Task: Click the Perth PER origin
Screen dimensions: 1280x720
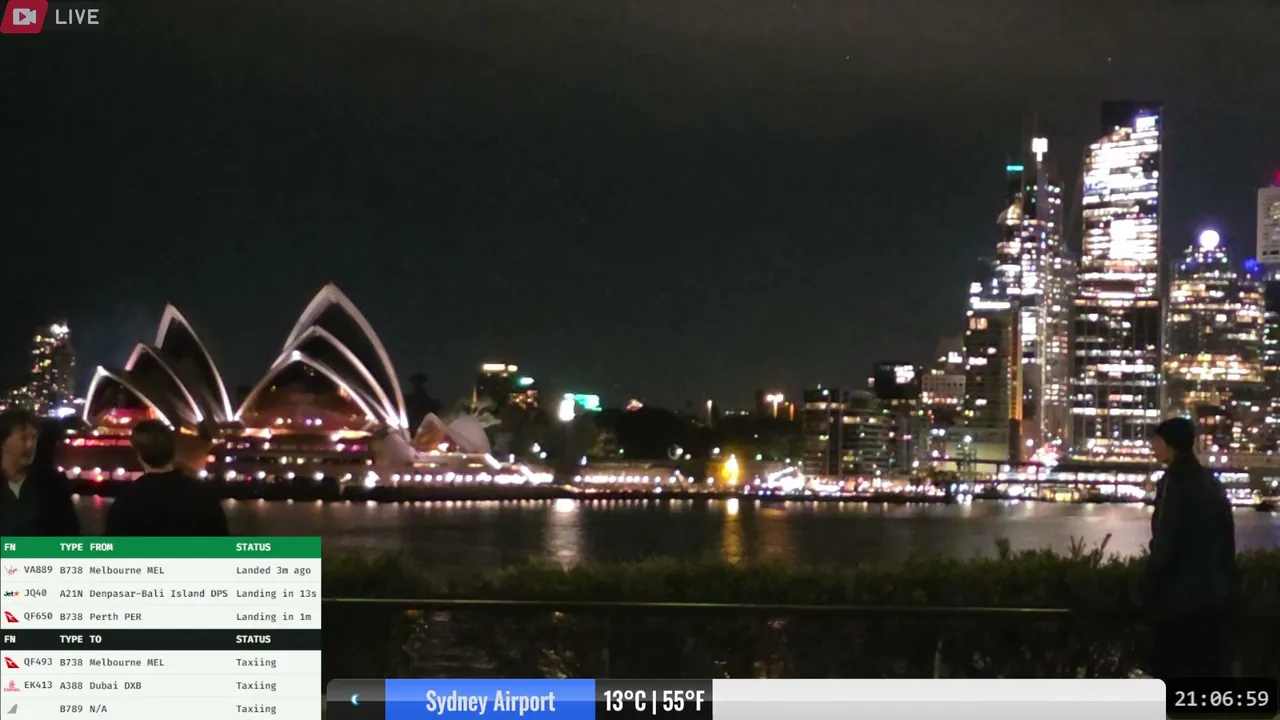Action: (x=115, y=616)
